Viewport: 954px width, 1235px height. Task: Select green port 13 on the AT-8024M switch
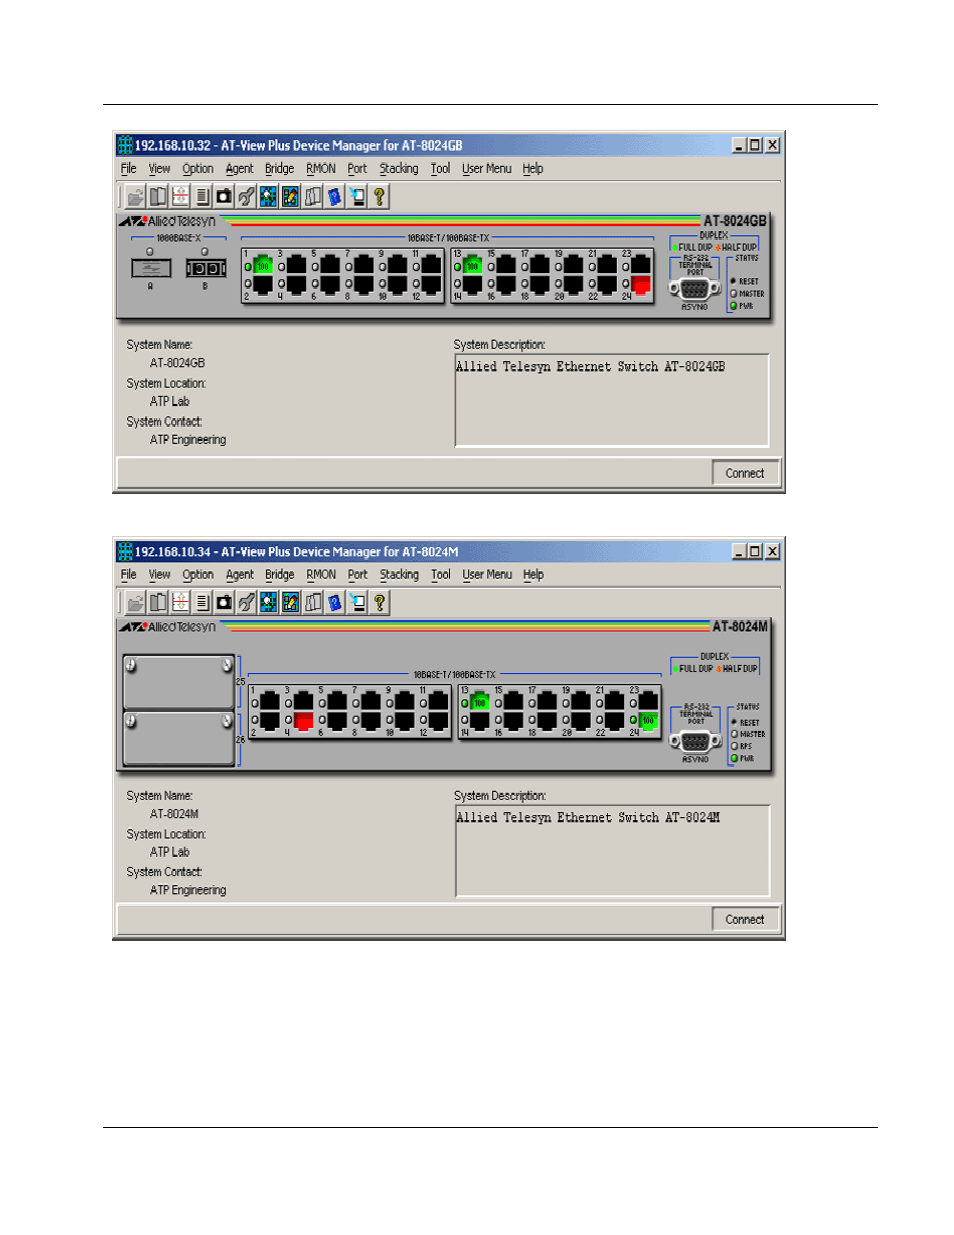(480, 700)
